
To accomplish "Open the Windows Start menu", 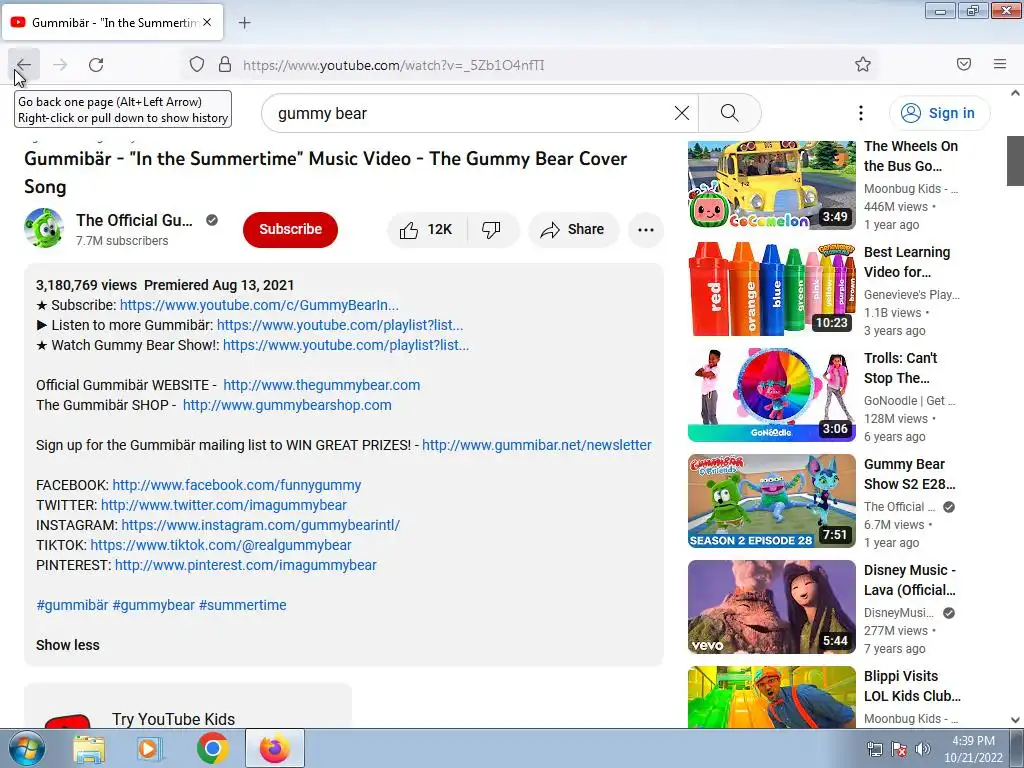I will point(27,748).
